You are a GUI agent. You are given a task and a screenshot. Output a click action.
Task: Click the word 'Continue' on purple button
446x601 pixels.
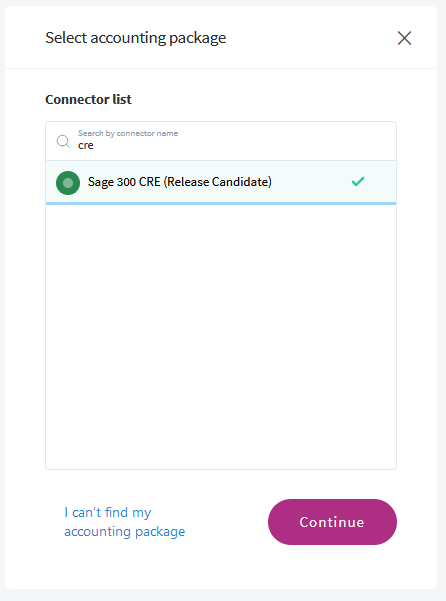click(x=332, y=522)
